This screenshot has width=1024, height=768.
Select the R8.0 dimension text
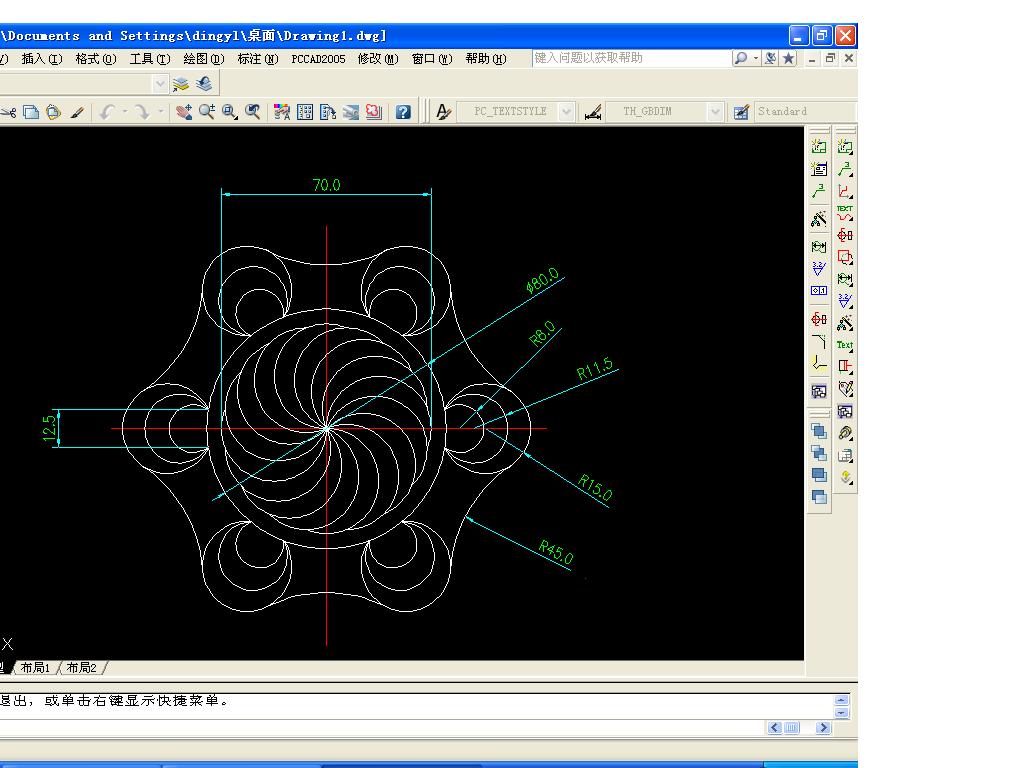[543, 333]
